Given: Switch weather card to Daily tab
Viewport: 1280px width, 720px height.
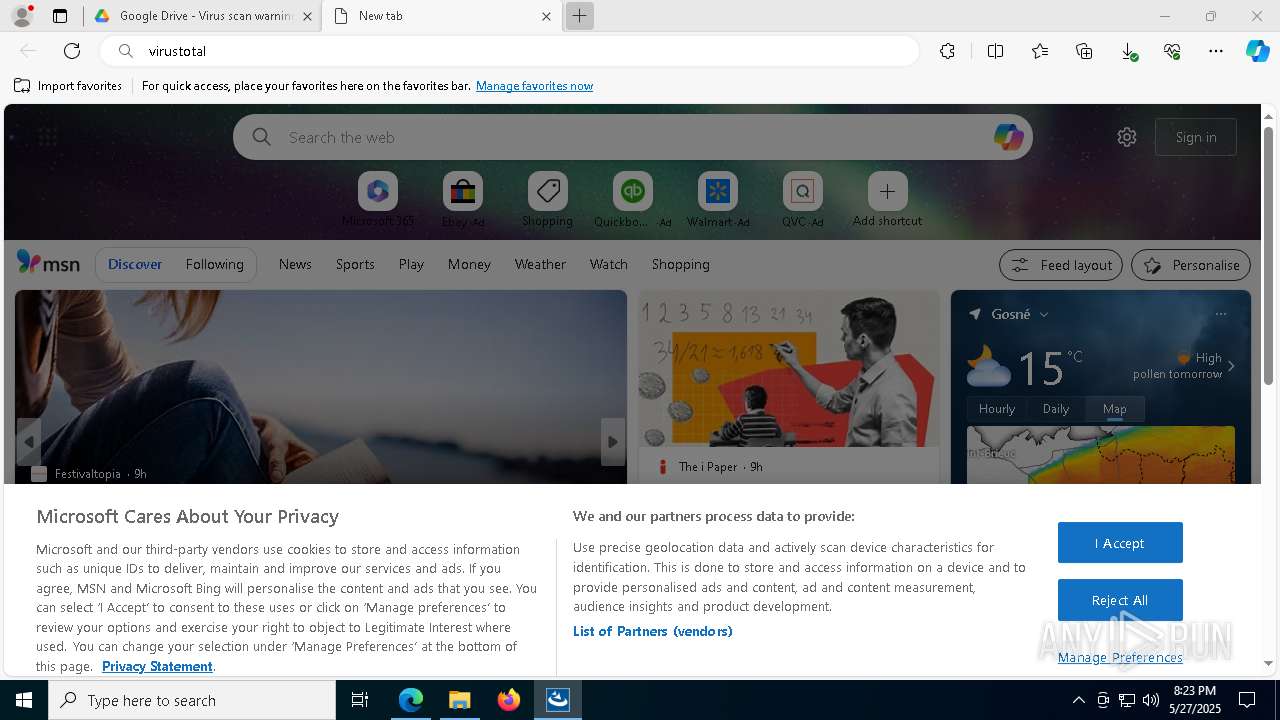Looking at the screenshot, I should coord(1056,409).
